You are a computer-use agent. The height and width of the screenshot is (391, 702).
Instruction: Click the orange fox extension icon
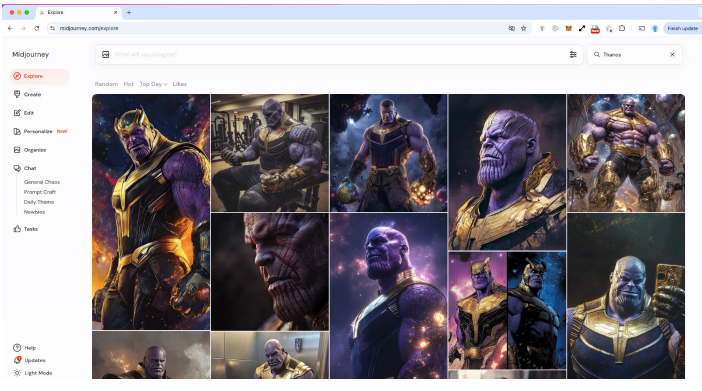tap(569, 28)
